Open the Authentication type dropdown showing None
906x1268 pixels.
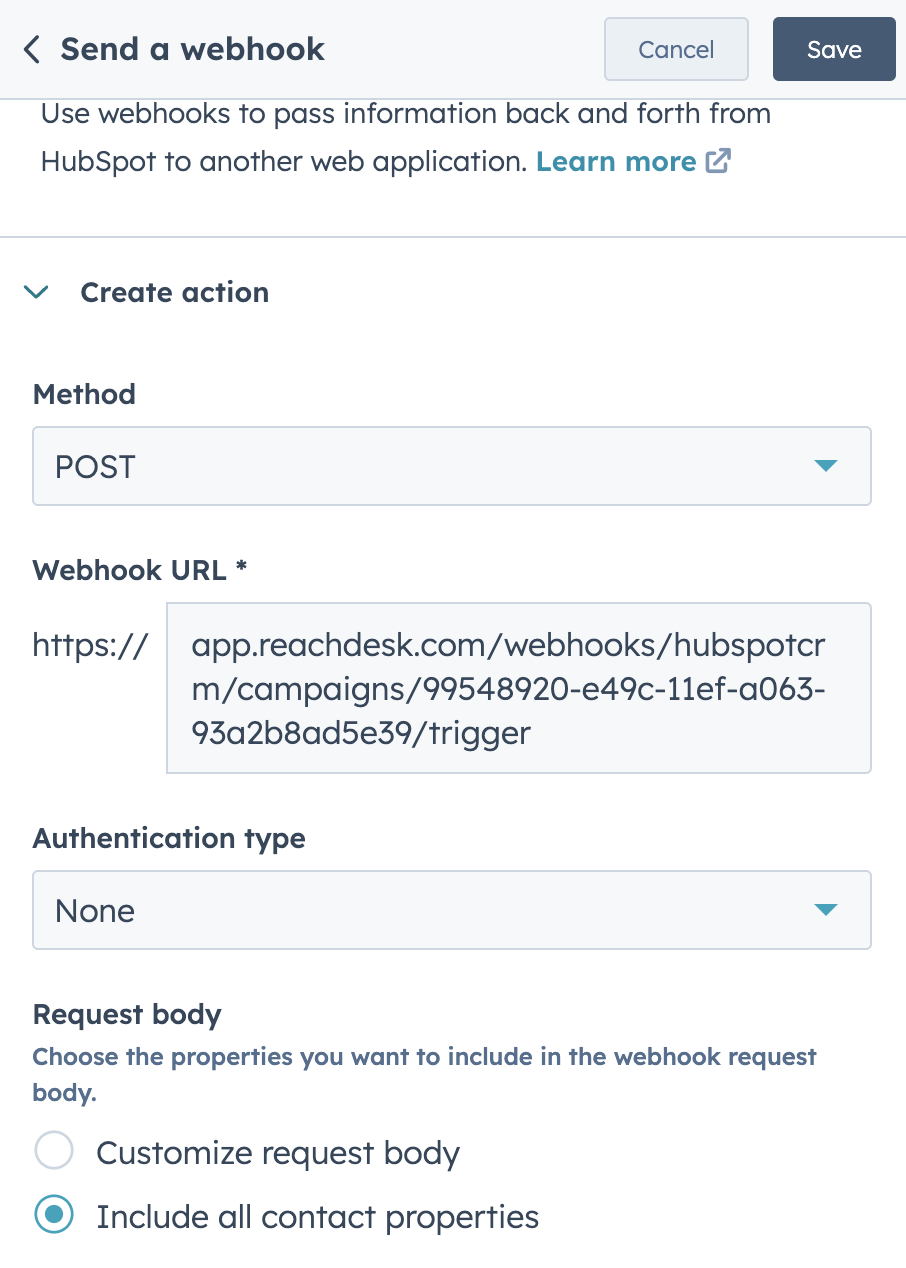tap(452, 910)
